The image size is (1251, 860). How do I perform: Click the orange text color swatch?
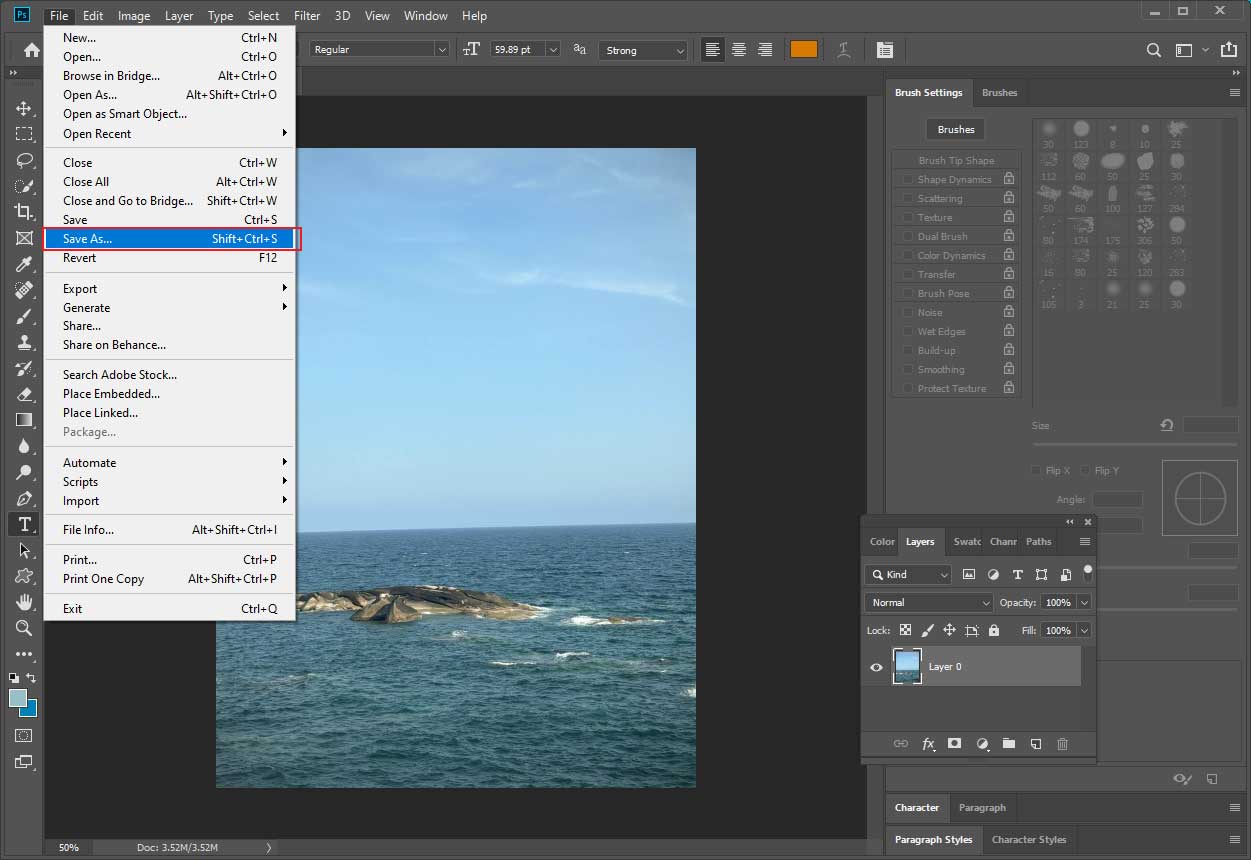(804, 49)
